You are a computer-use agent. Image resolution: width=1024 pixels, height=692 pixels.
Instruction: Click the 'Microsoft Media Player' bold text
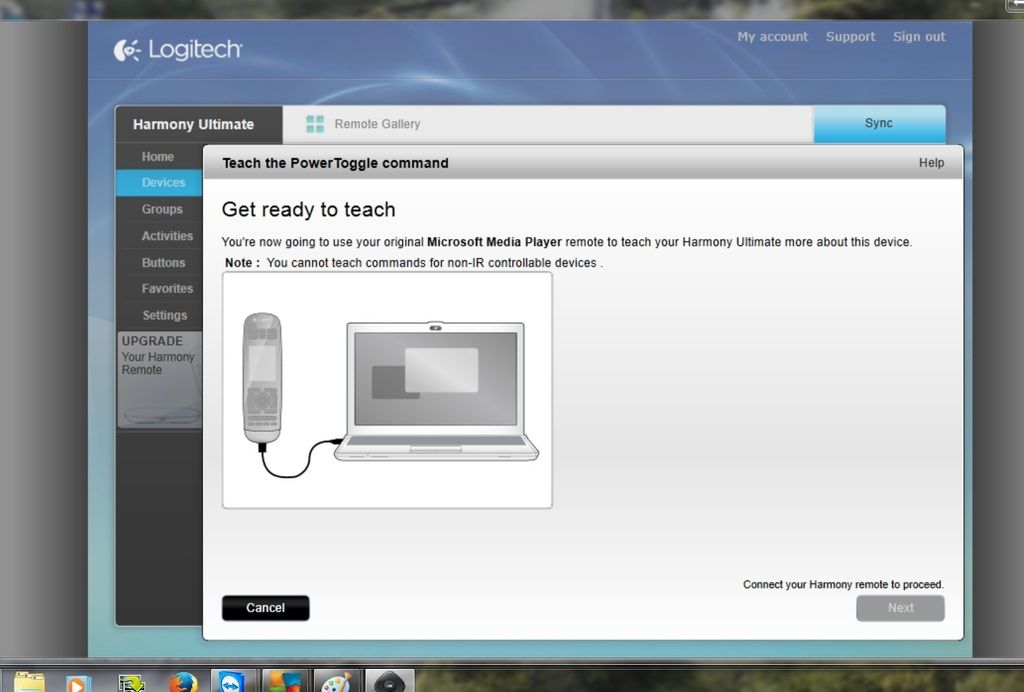tap(494, 242)
